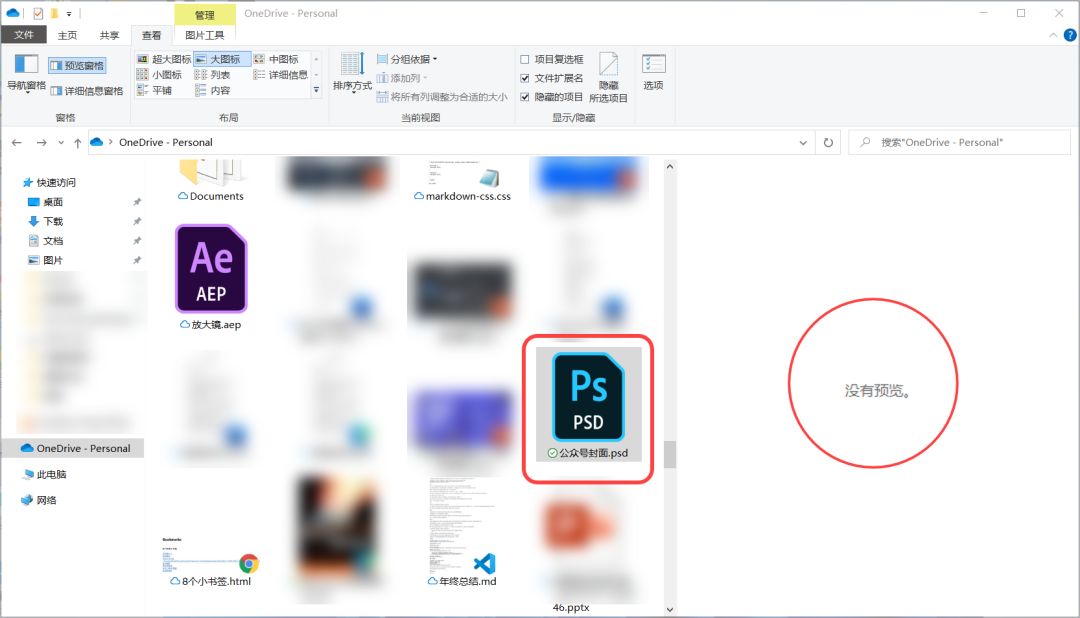This screenshot has width=1080, height=618.
Task: Open folder options (选项)
Action: 653,72
